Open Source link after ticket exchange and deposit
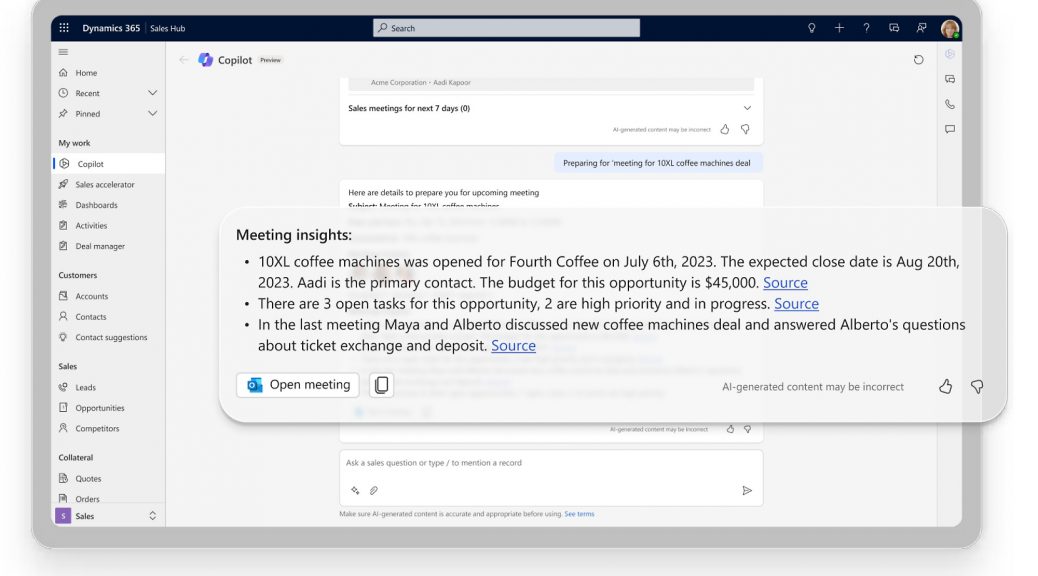The width and height of the screenshot is (1038, 576). pos(513,346)
